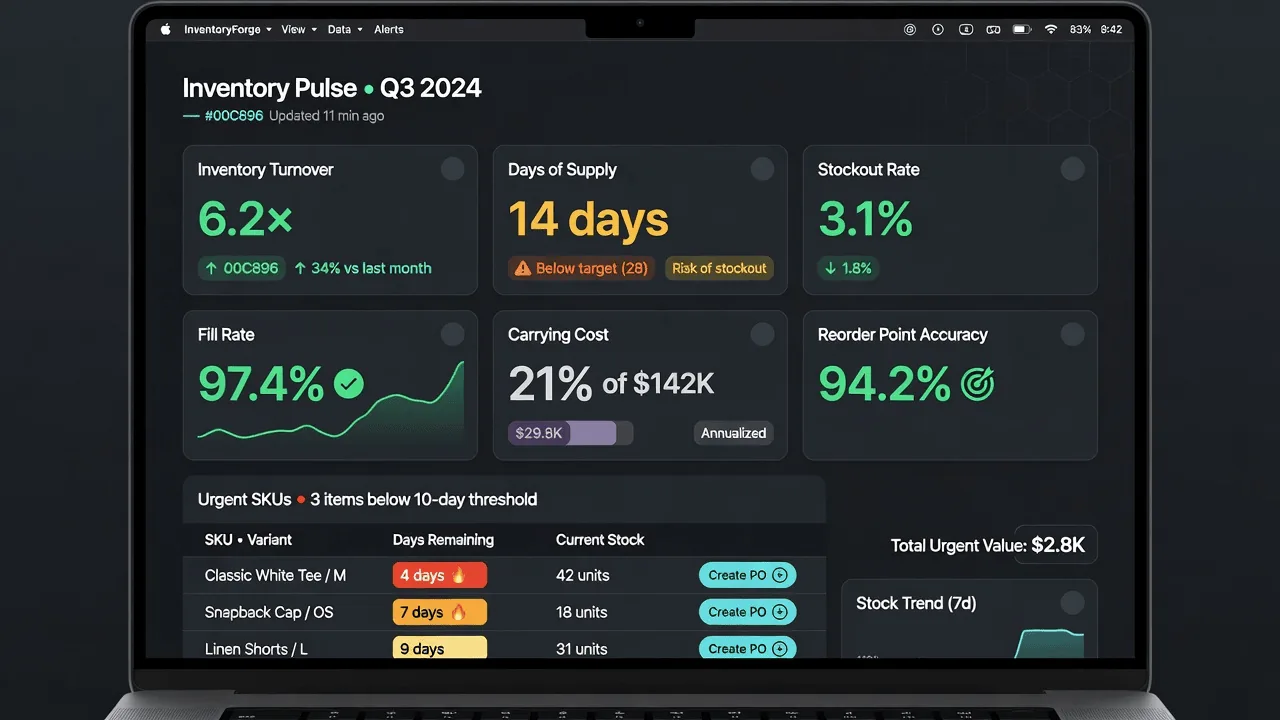Screen dimensions: 1280x720
Task: Toggle the Reorder Point Accuracy card circle
Action: (1073, 334)
